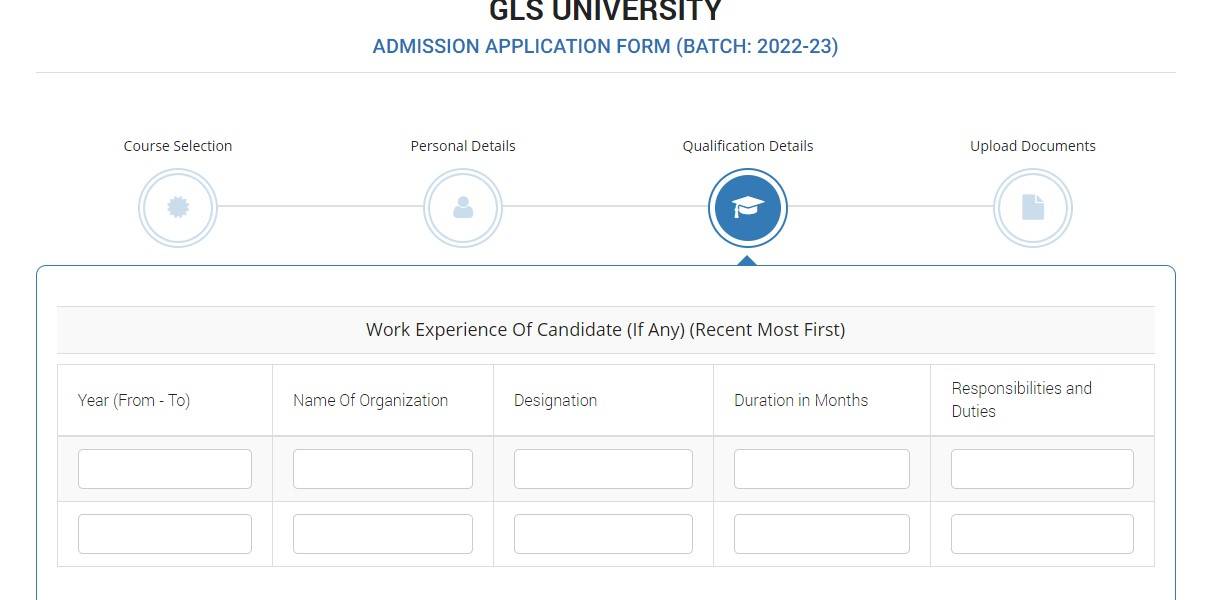
Task: Focus first row Year (From - To) field
Action: point(165,469)
